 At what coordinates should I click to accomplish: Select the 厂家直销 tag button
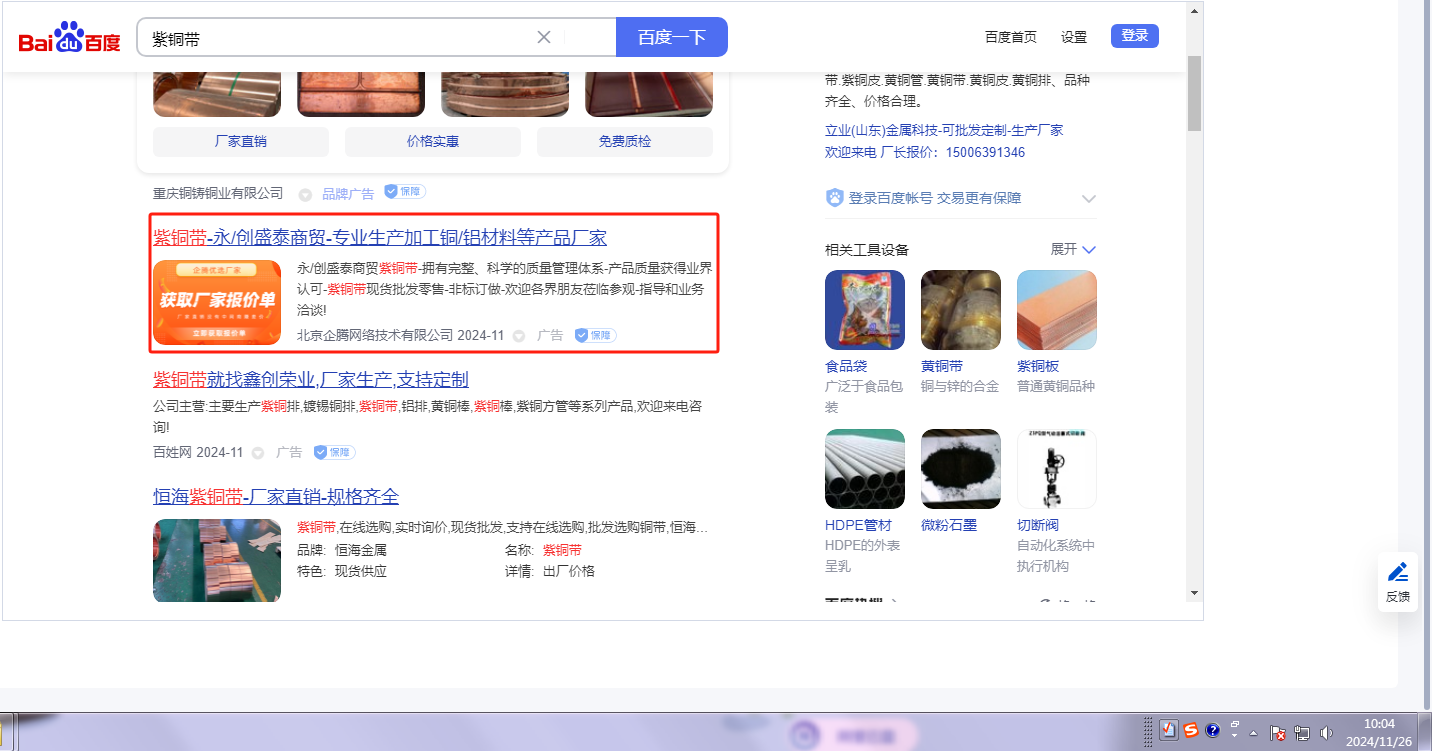pyautogui.click(x=241, y=142)
